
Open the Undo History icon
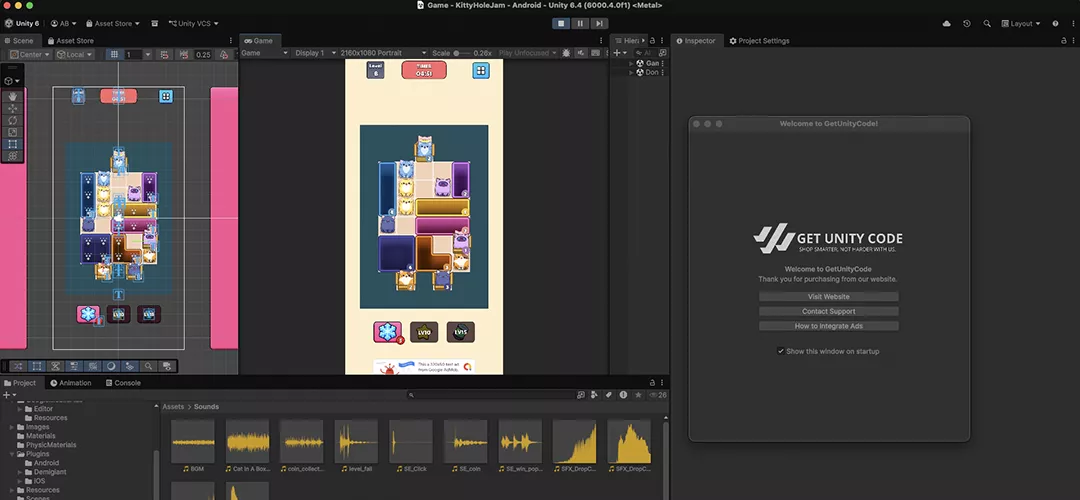coord(966,23)
